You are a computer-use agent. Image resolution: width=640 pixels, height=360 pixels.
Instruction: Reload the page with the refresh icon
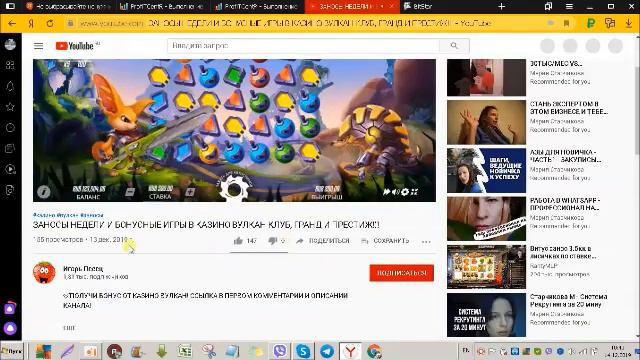50,24
